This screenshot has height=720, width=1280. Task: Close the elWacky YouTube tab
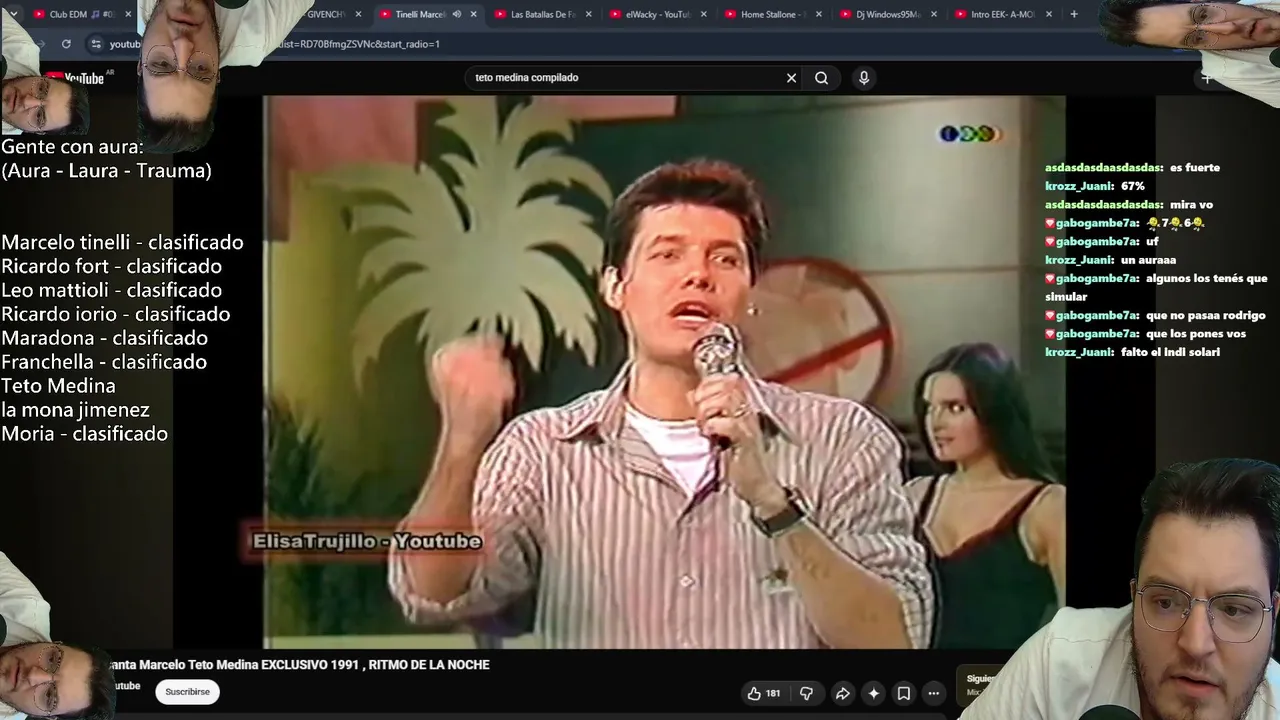[x=704, y=14]
